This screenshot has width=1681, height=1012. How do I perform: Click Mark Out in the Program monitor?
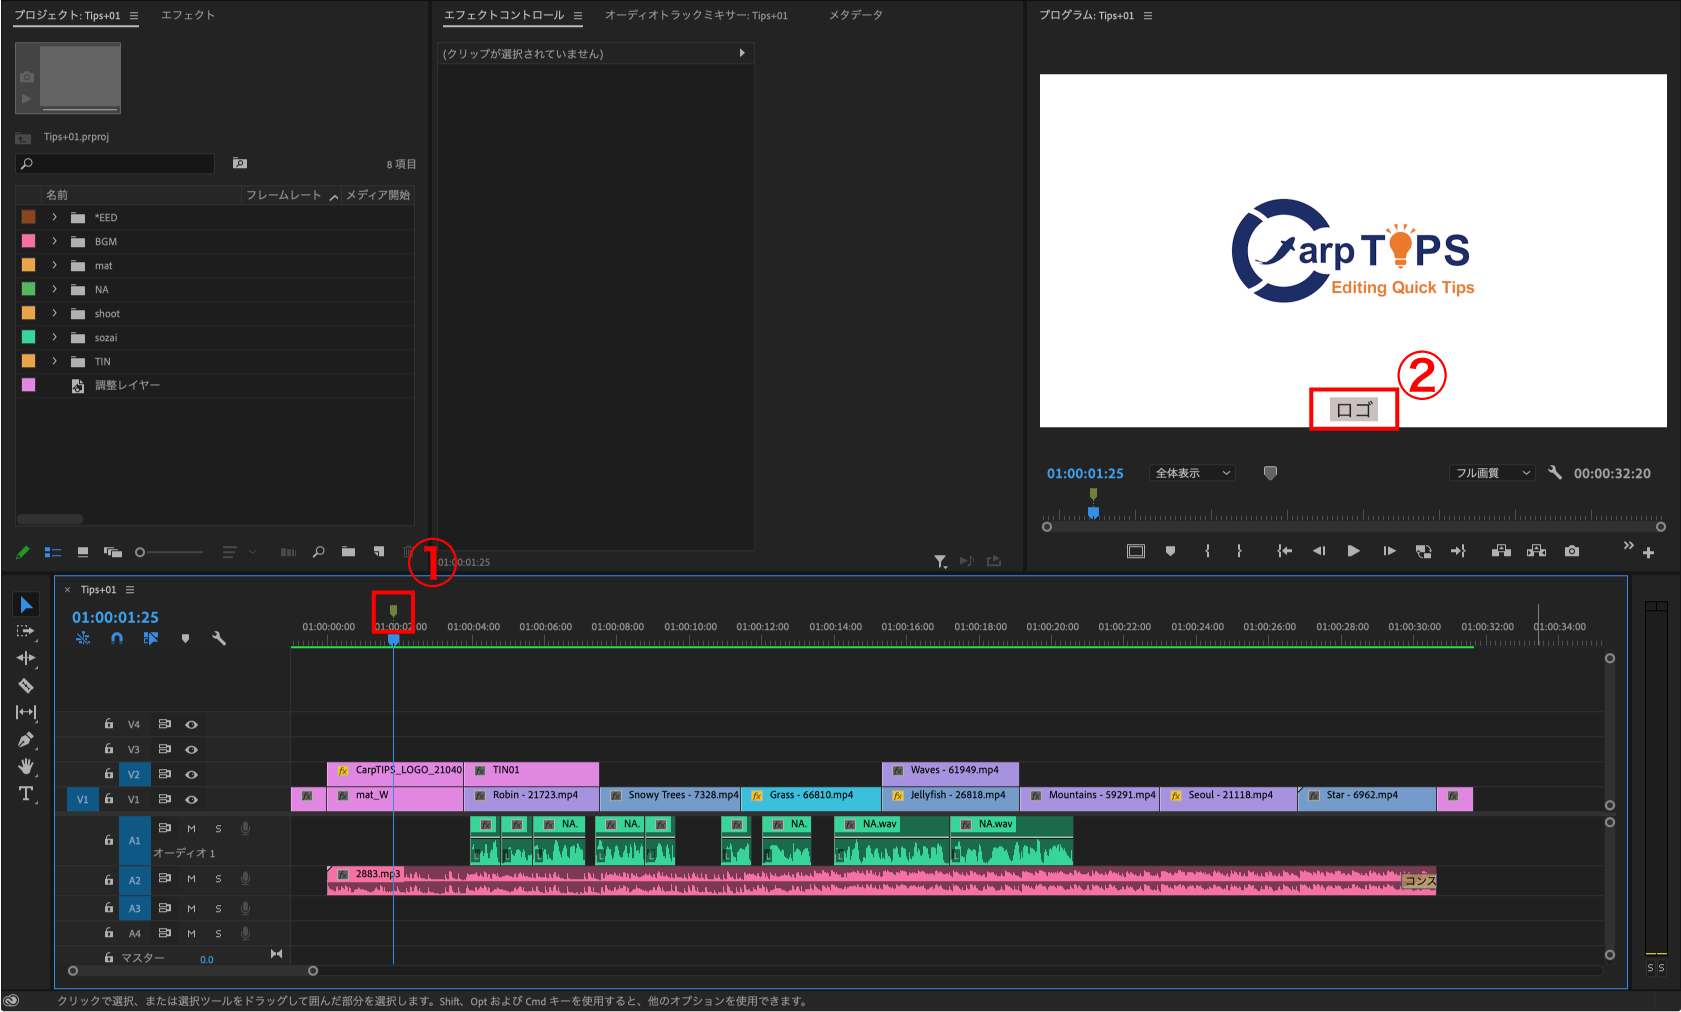1239,551
